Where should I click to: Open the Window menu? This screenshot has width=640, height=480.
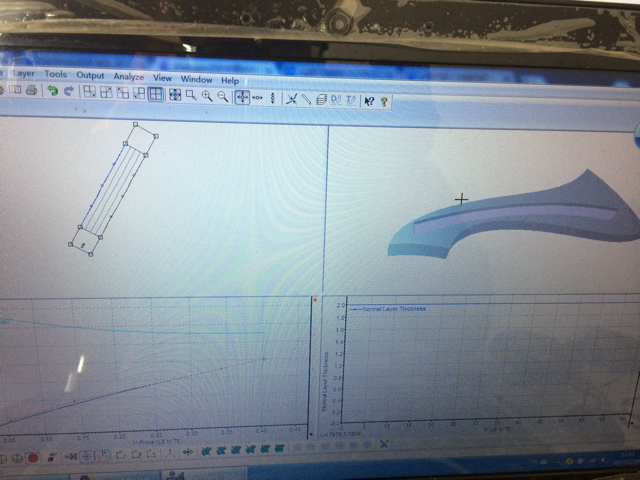196,79
